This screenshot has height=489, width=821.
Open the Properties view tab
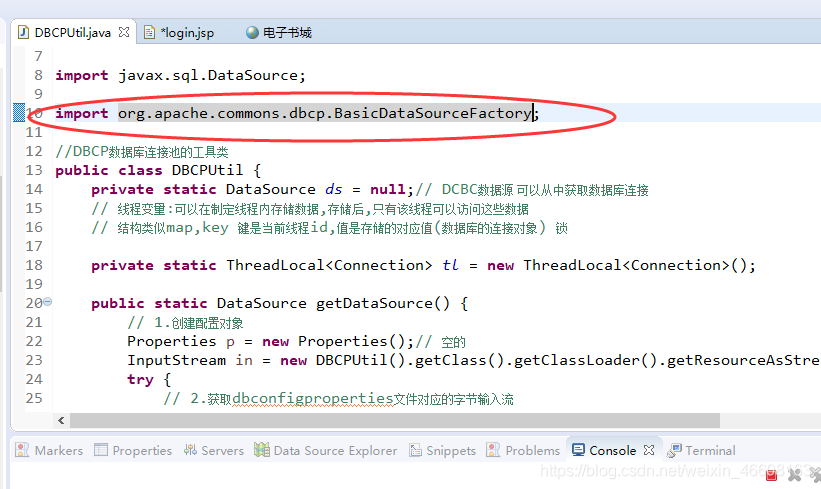click(142, 450)
